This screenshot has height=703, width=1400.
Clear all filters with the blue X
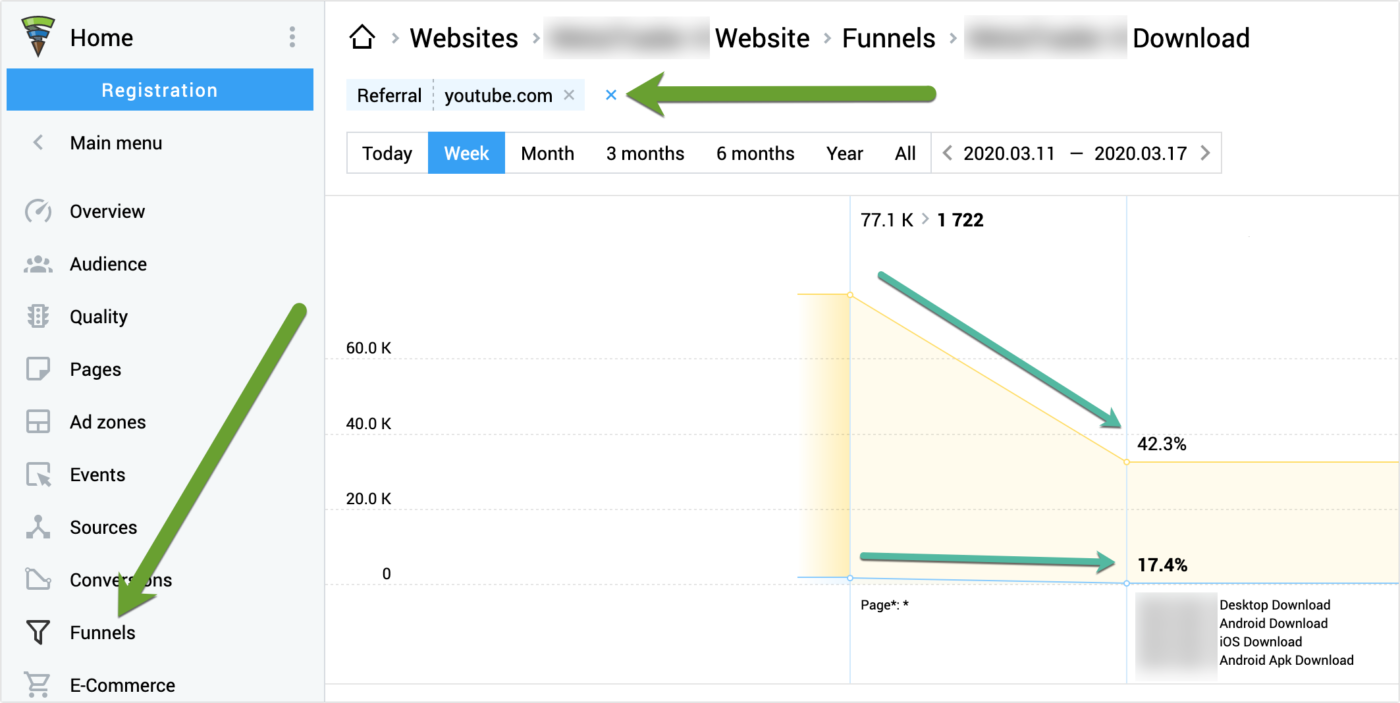611,95
